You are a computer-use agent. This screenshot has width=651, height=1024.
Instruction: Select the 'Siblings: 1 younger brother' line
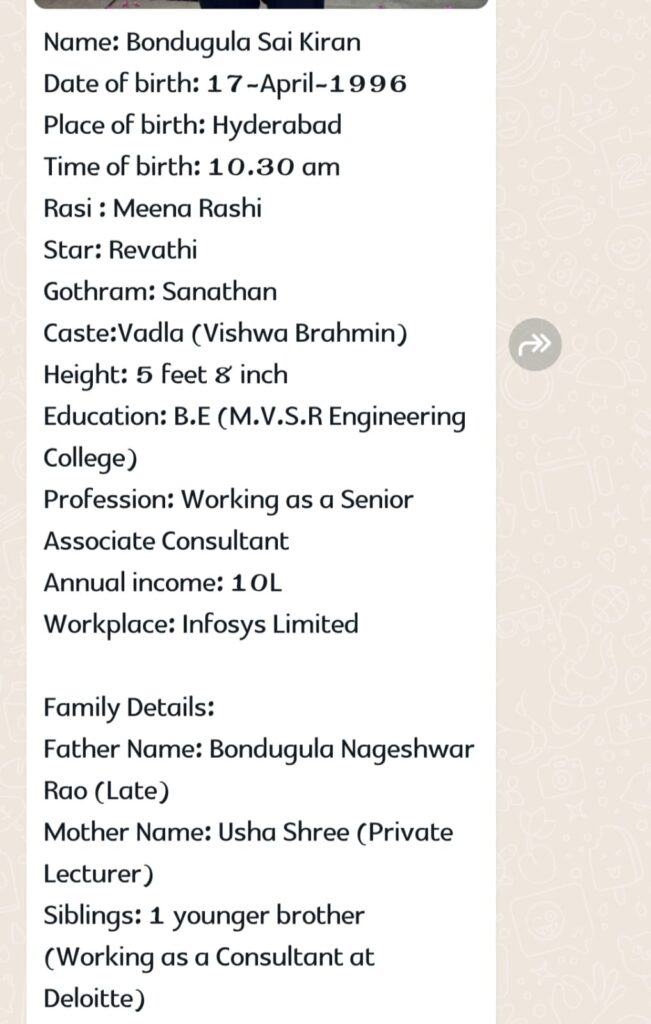click(204, 916)
